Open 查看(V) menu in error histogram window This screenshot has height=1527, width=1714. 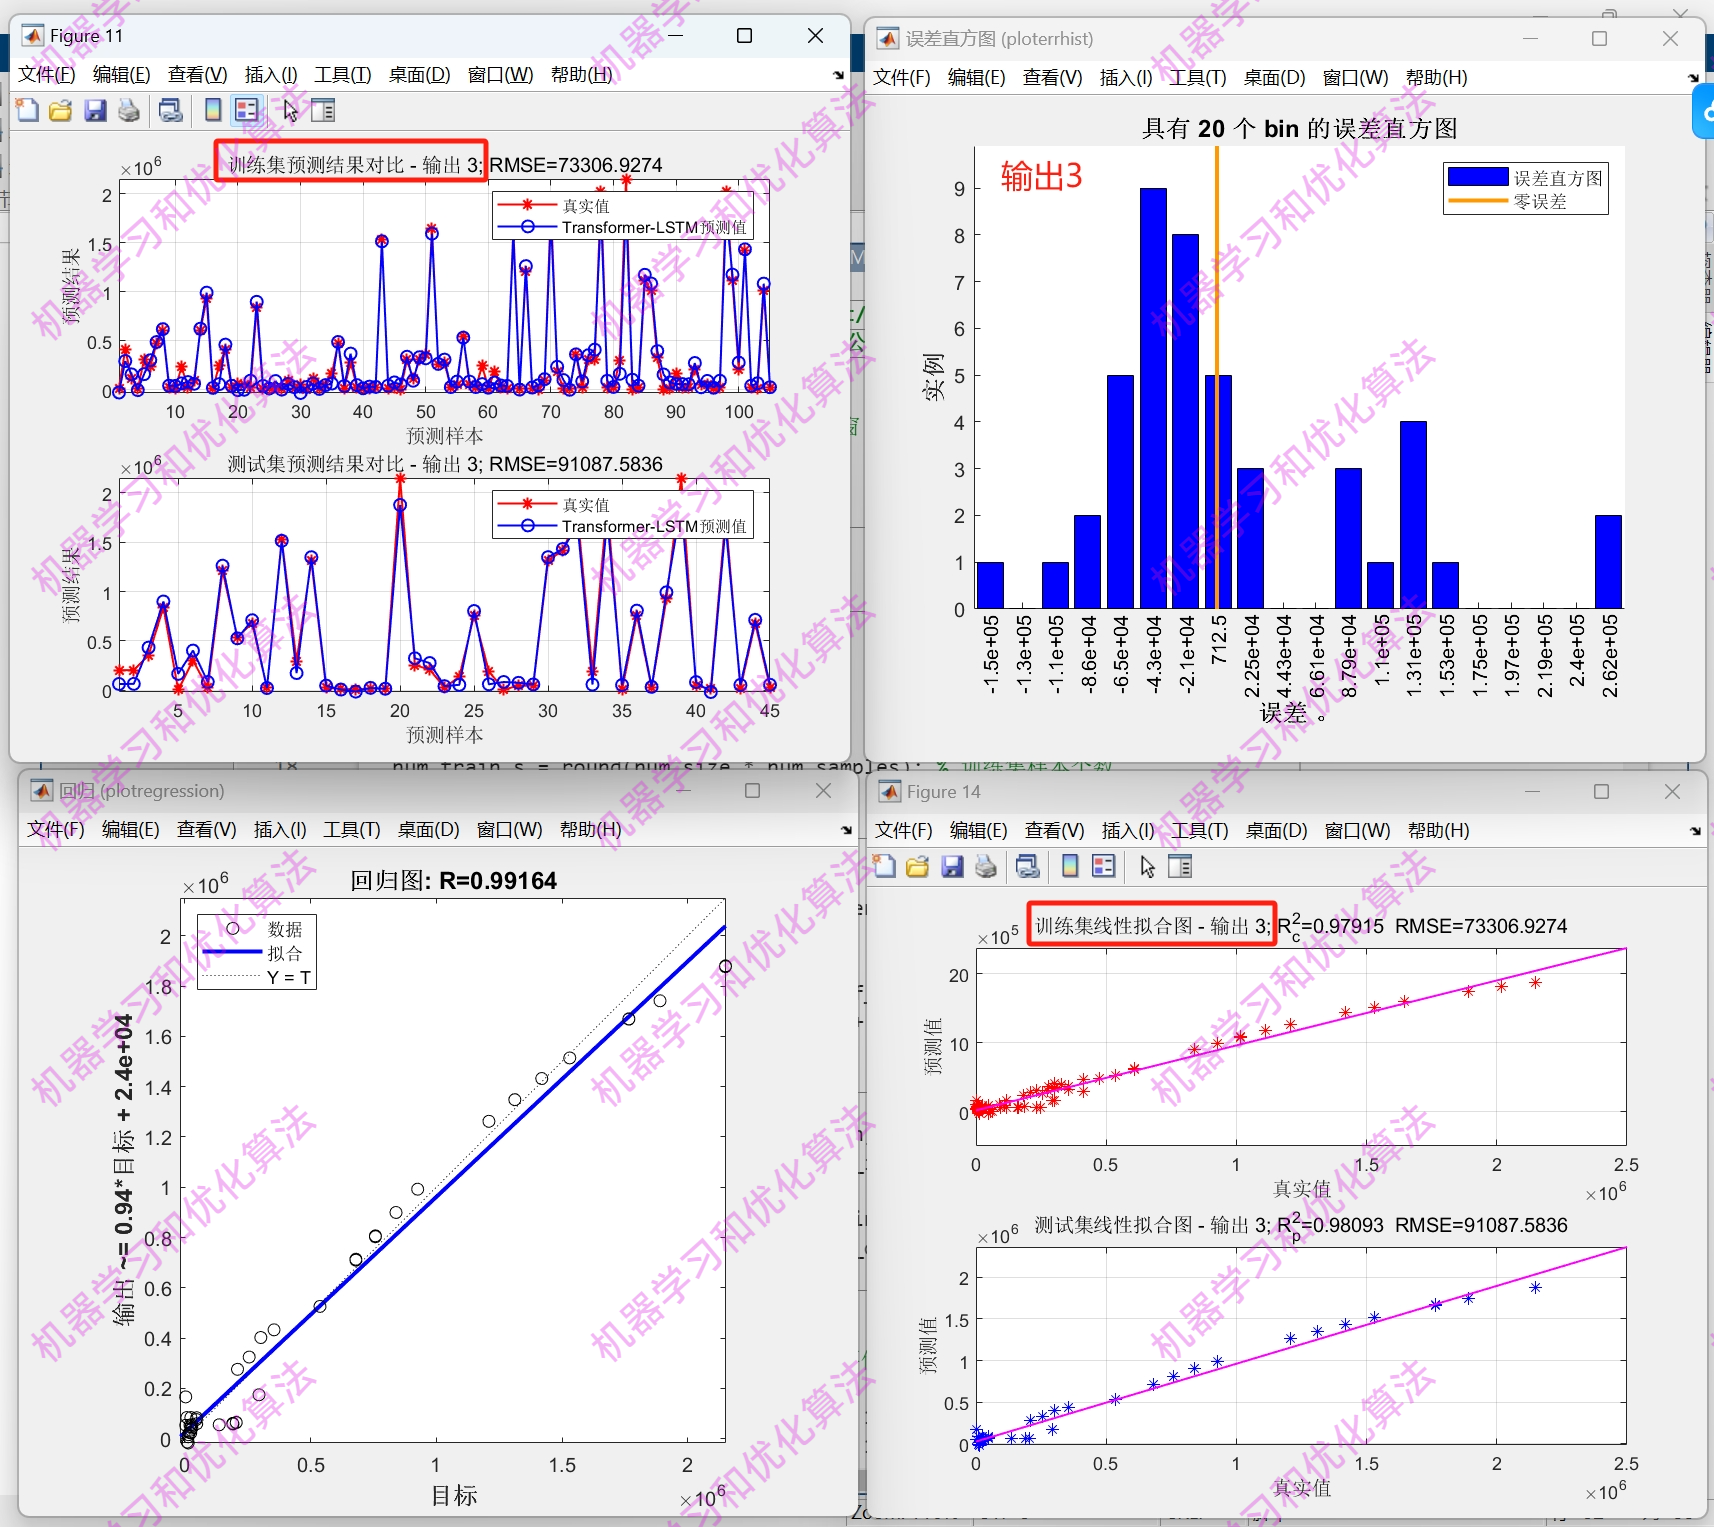tap(1052, 78)
